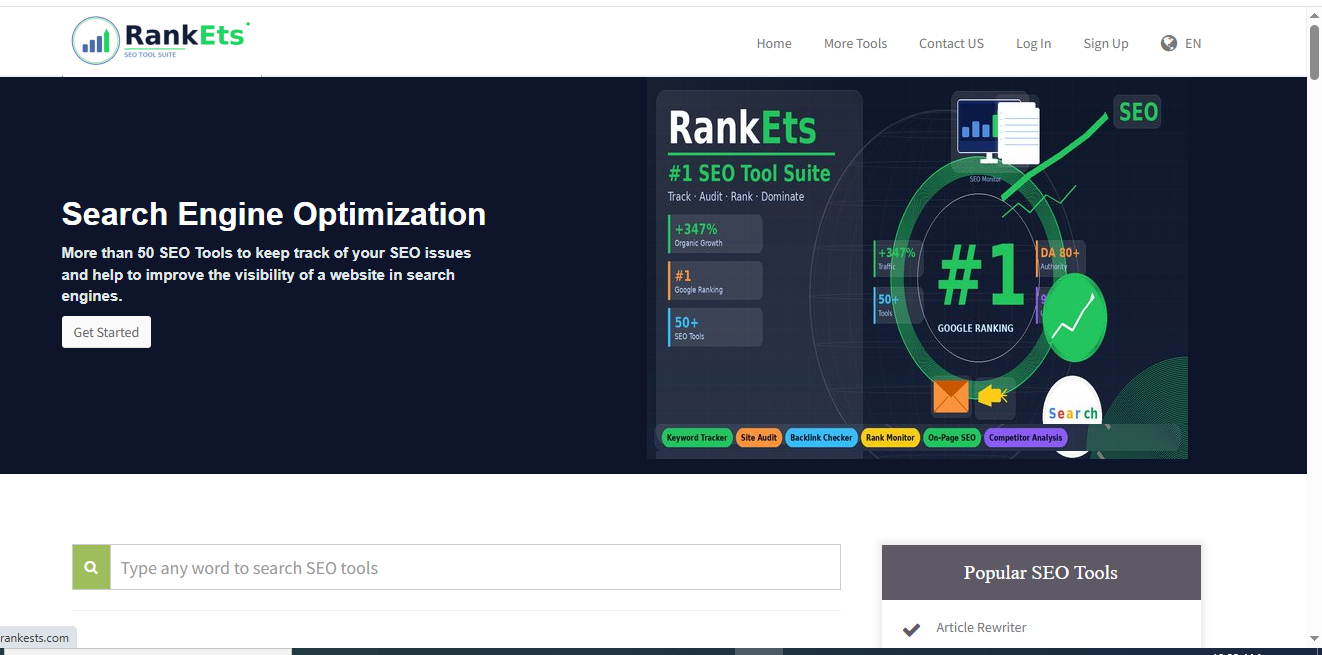Viewport: 1322px width, 655px height.
Task: Go to Contact US page
Action: pyautogui.click(x=951, y=43)
